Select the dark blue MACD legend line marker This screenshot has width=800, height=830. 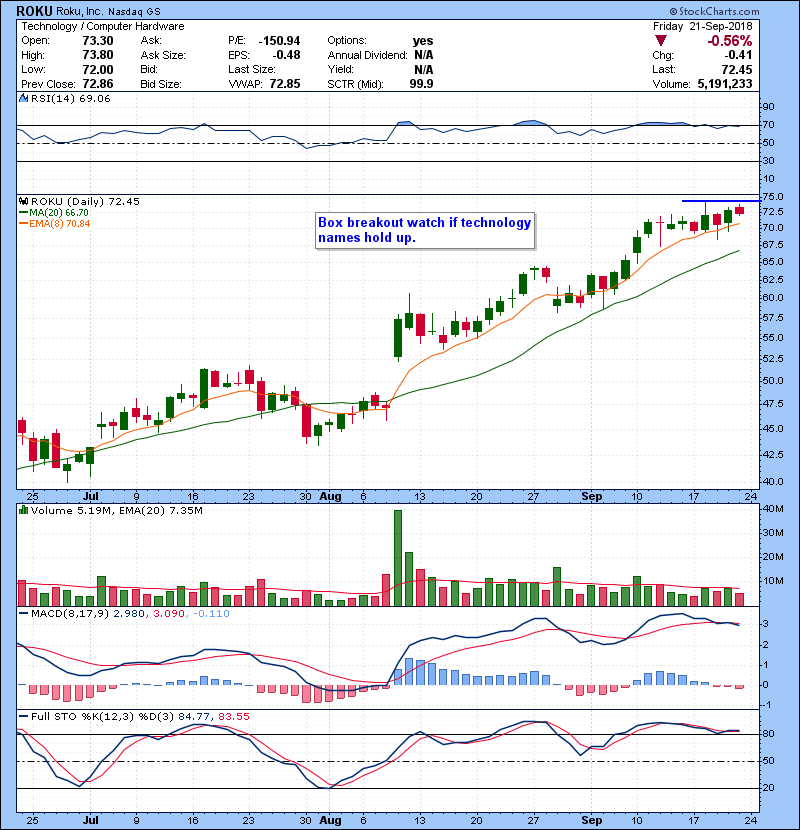tap(23, 614)
